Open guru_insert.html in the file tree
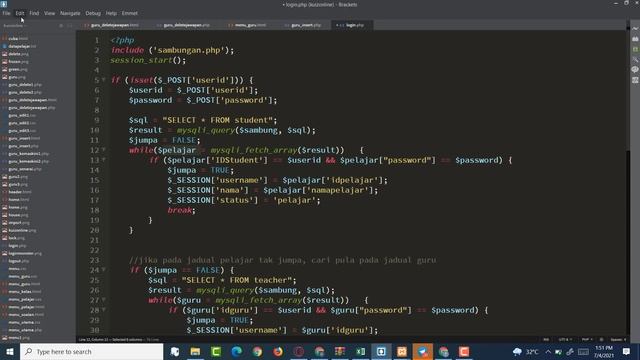The image size is (640, 360). pos(24,138)
